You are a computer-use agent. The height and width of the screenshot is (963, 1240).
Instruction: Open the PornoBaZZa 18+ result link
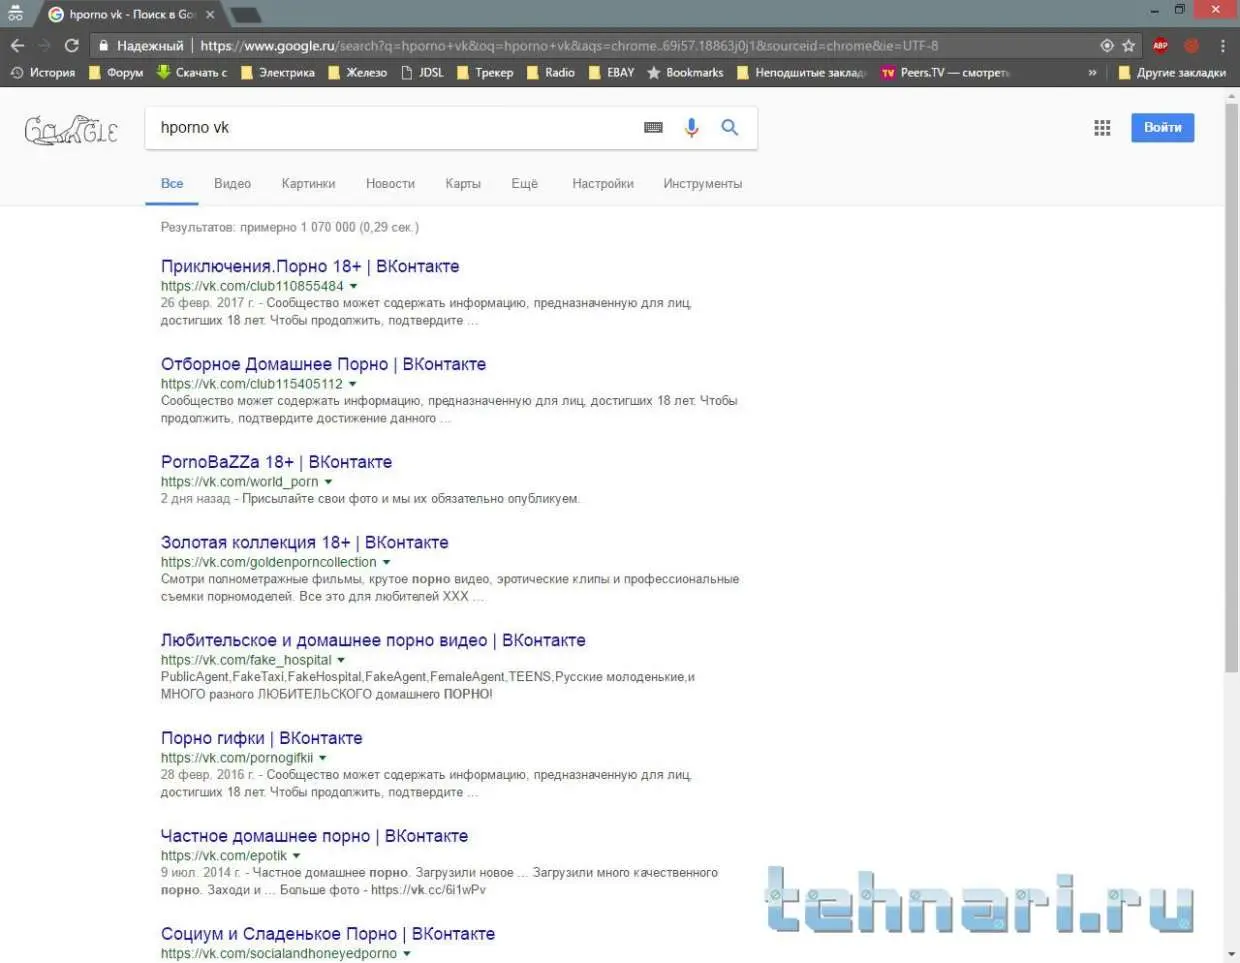tap(276, 462)
